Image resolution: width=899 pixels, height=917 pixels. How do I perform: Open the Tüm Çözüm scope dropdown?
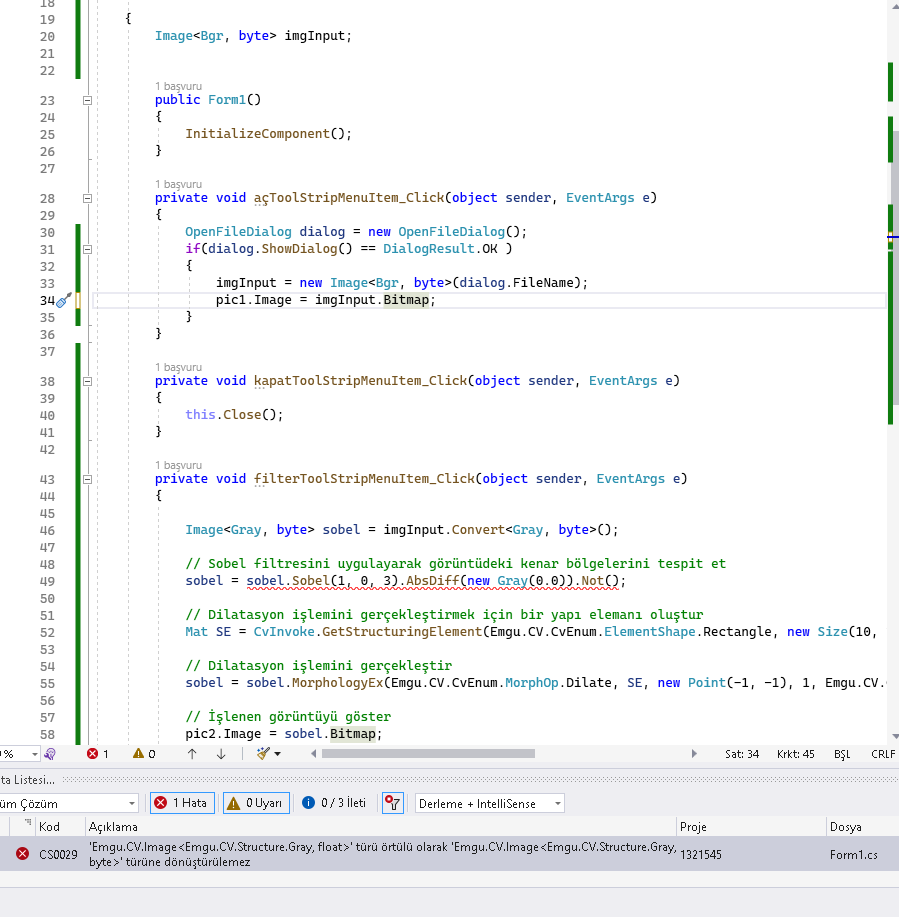click(x=67, y=804)
